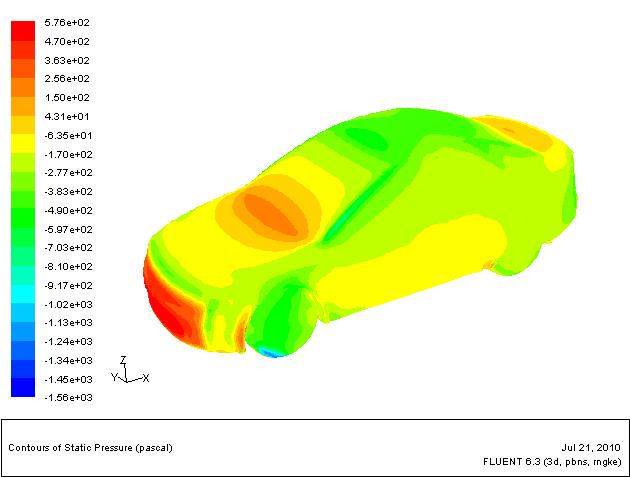Click the Contours of Static Pressure caption
The height and width of the screenshot is (477, 630).
(90, 448)
